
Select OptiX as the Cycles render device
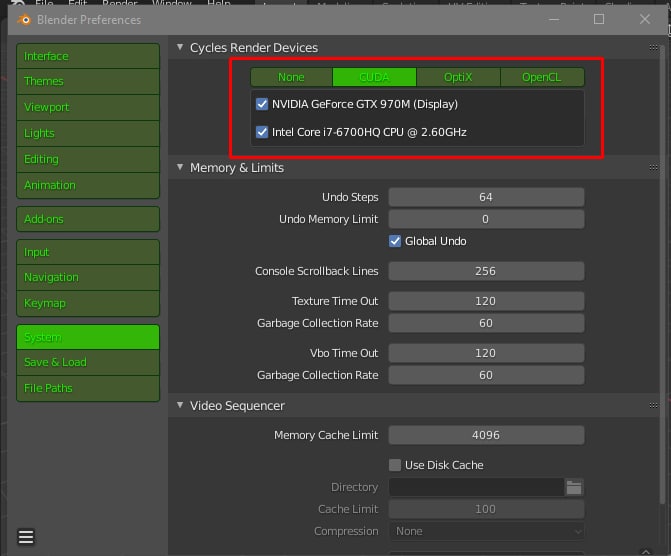(458, 77)
